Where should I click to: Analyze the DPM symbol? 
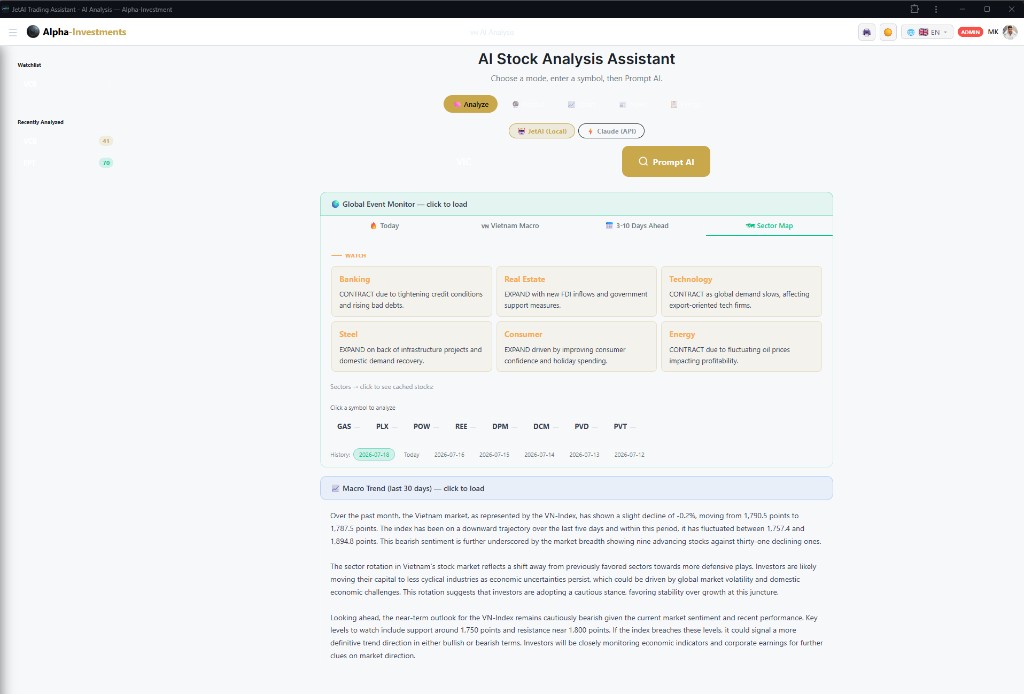pyautogui.click(x=504, y=426)
